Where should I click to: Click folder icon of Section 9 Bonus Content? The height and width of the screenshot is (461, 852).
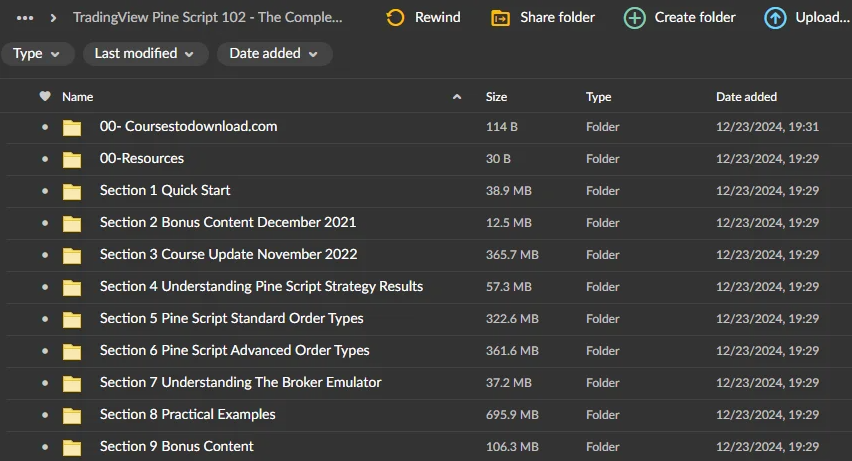72,447
